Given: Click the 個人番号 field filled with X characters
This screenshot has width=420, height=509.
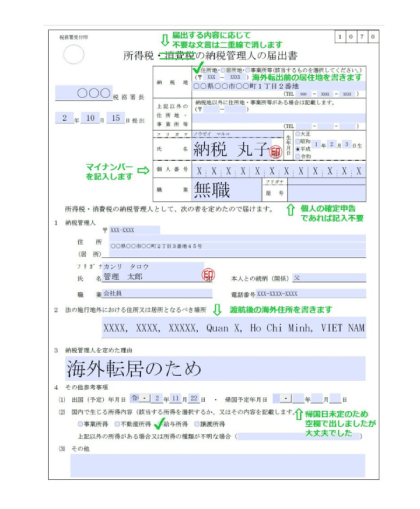Looking at the screenshot, I should tap(279, 171).
